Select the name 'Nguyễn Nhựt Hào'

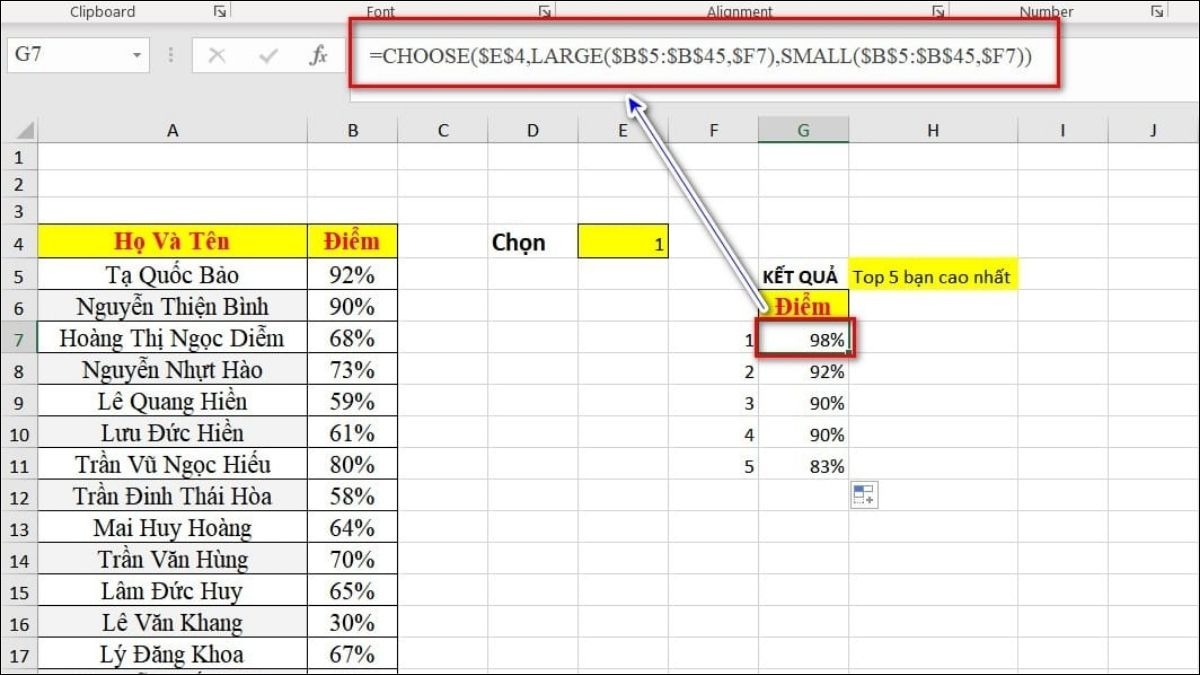(173, 370)
